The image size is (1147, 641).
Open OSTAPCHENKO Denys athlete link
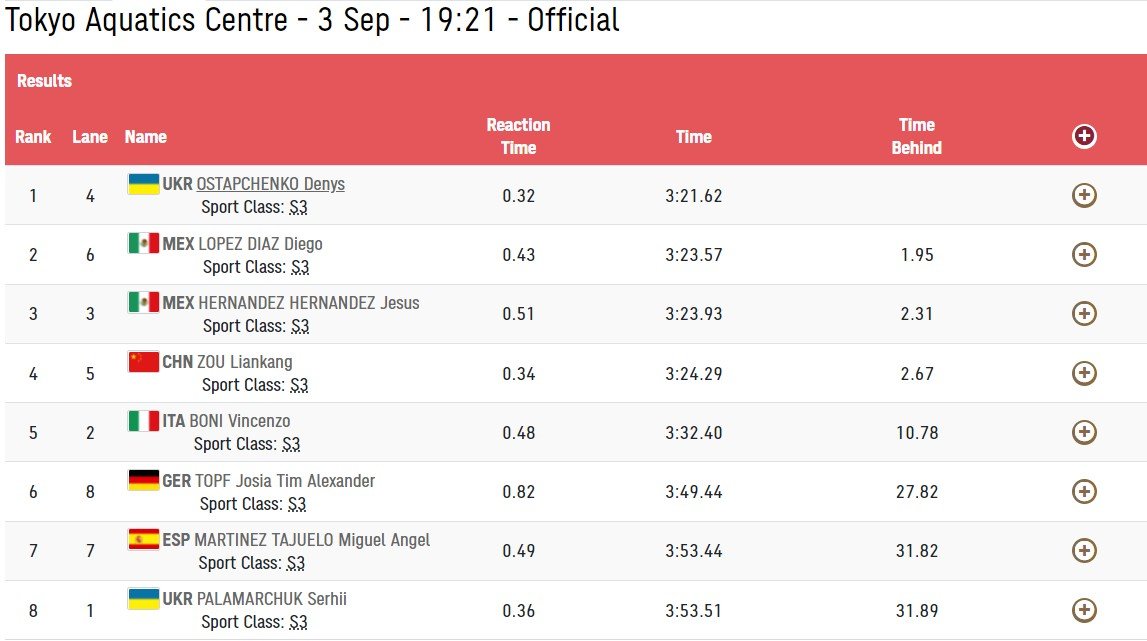270,184
